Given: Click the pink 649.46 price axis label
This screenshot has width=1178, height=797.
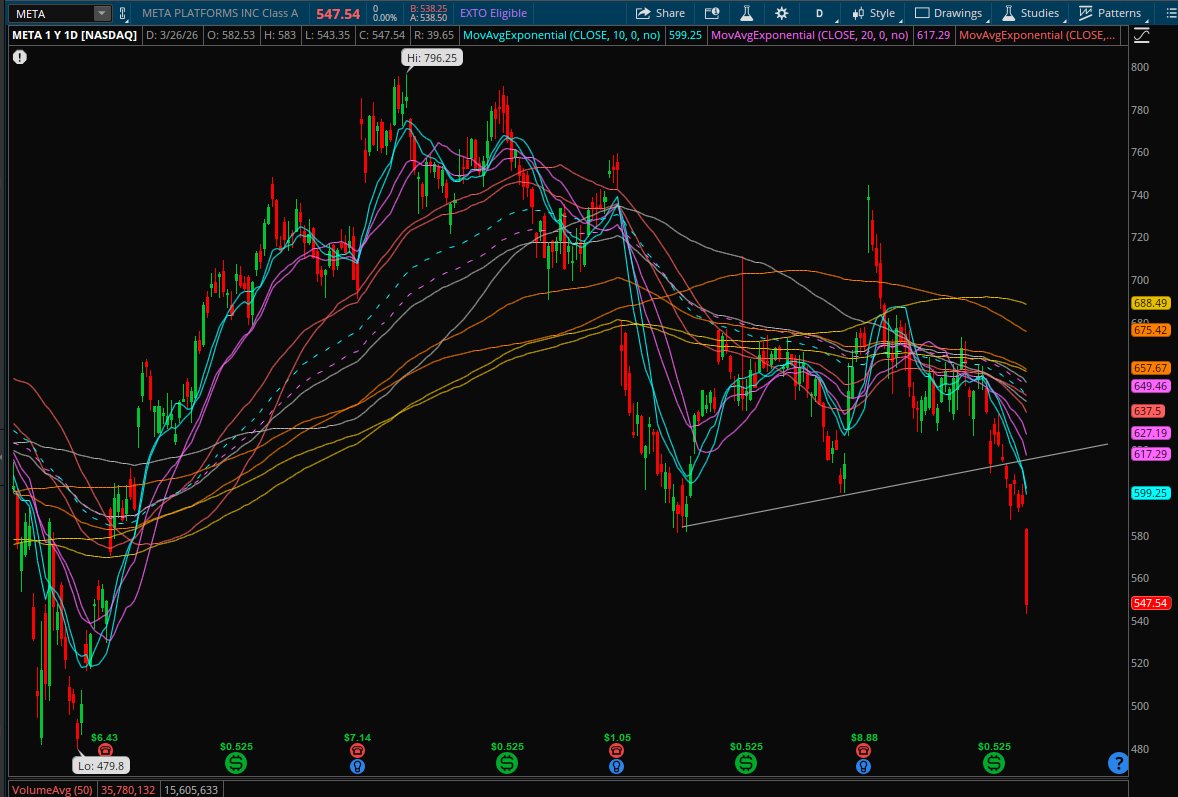Looking at the screenshot, I should click(x=1150, y=386).
